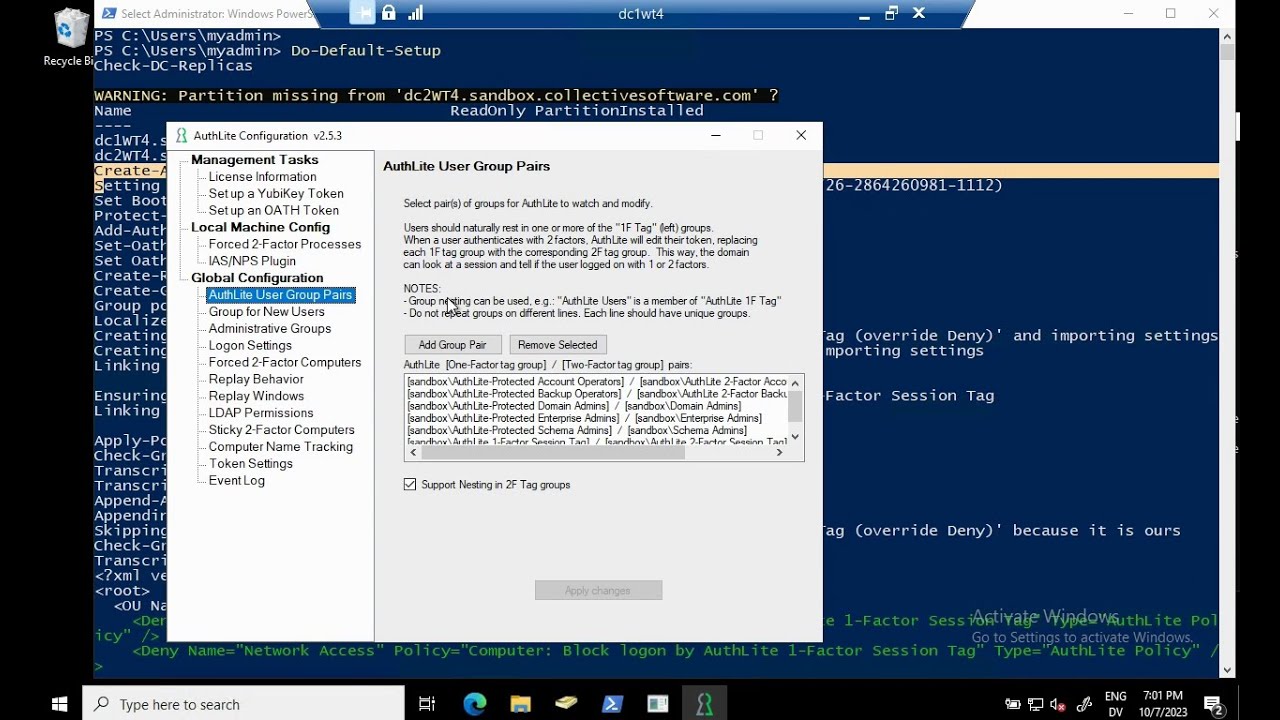The image size is (1280, 720).
Task: Open File Explorer from the taskbar
Action: (520, 704)
